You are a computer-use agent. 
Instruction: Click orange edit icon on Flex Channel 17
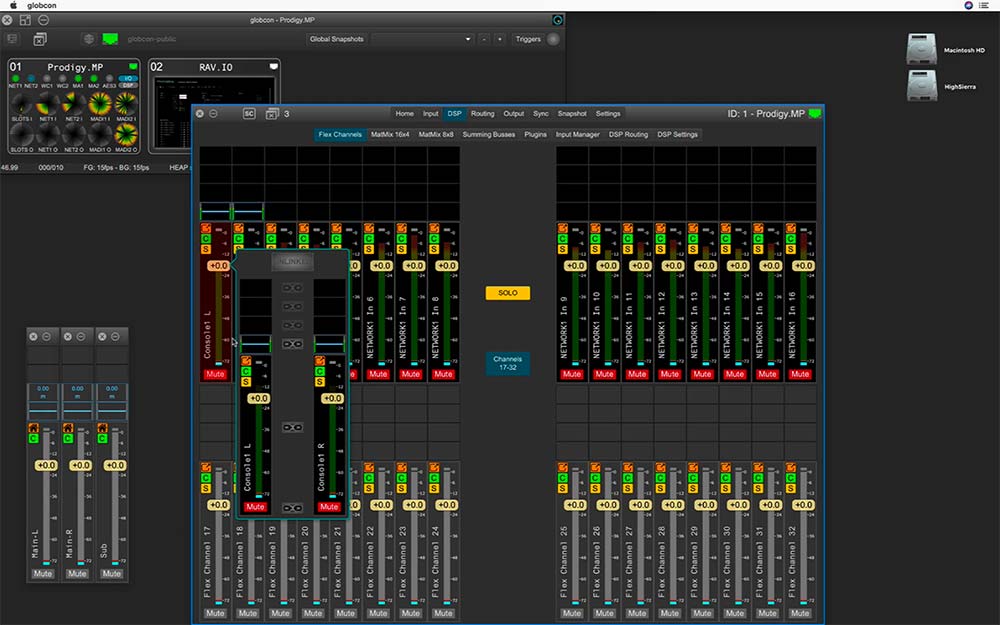click(205, 467)
